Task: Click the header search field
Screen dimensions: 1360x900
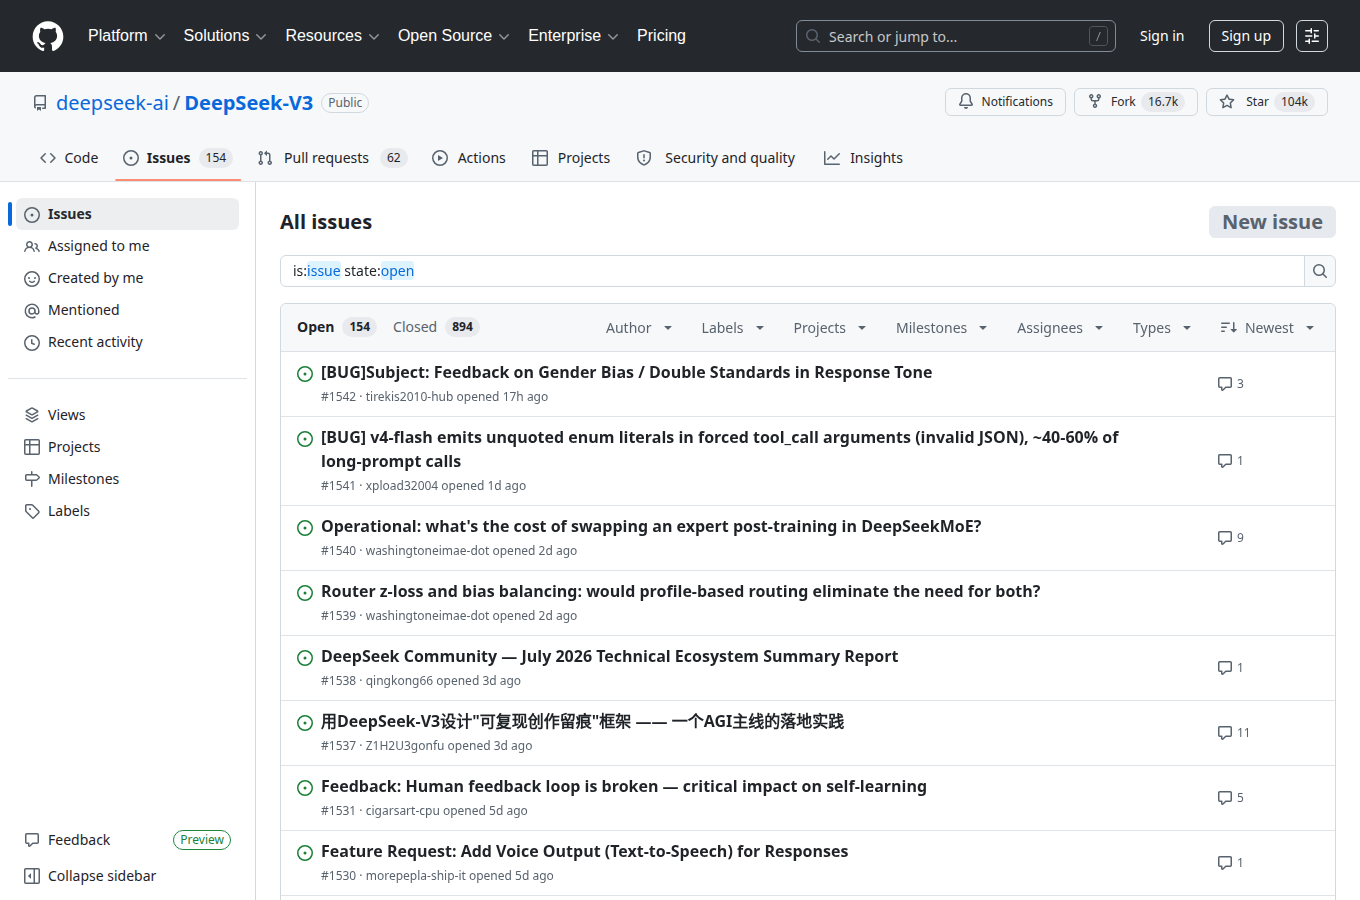Action: point(956,36)
